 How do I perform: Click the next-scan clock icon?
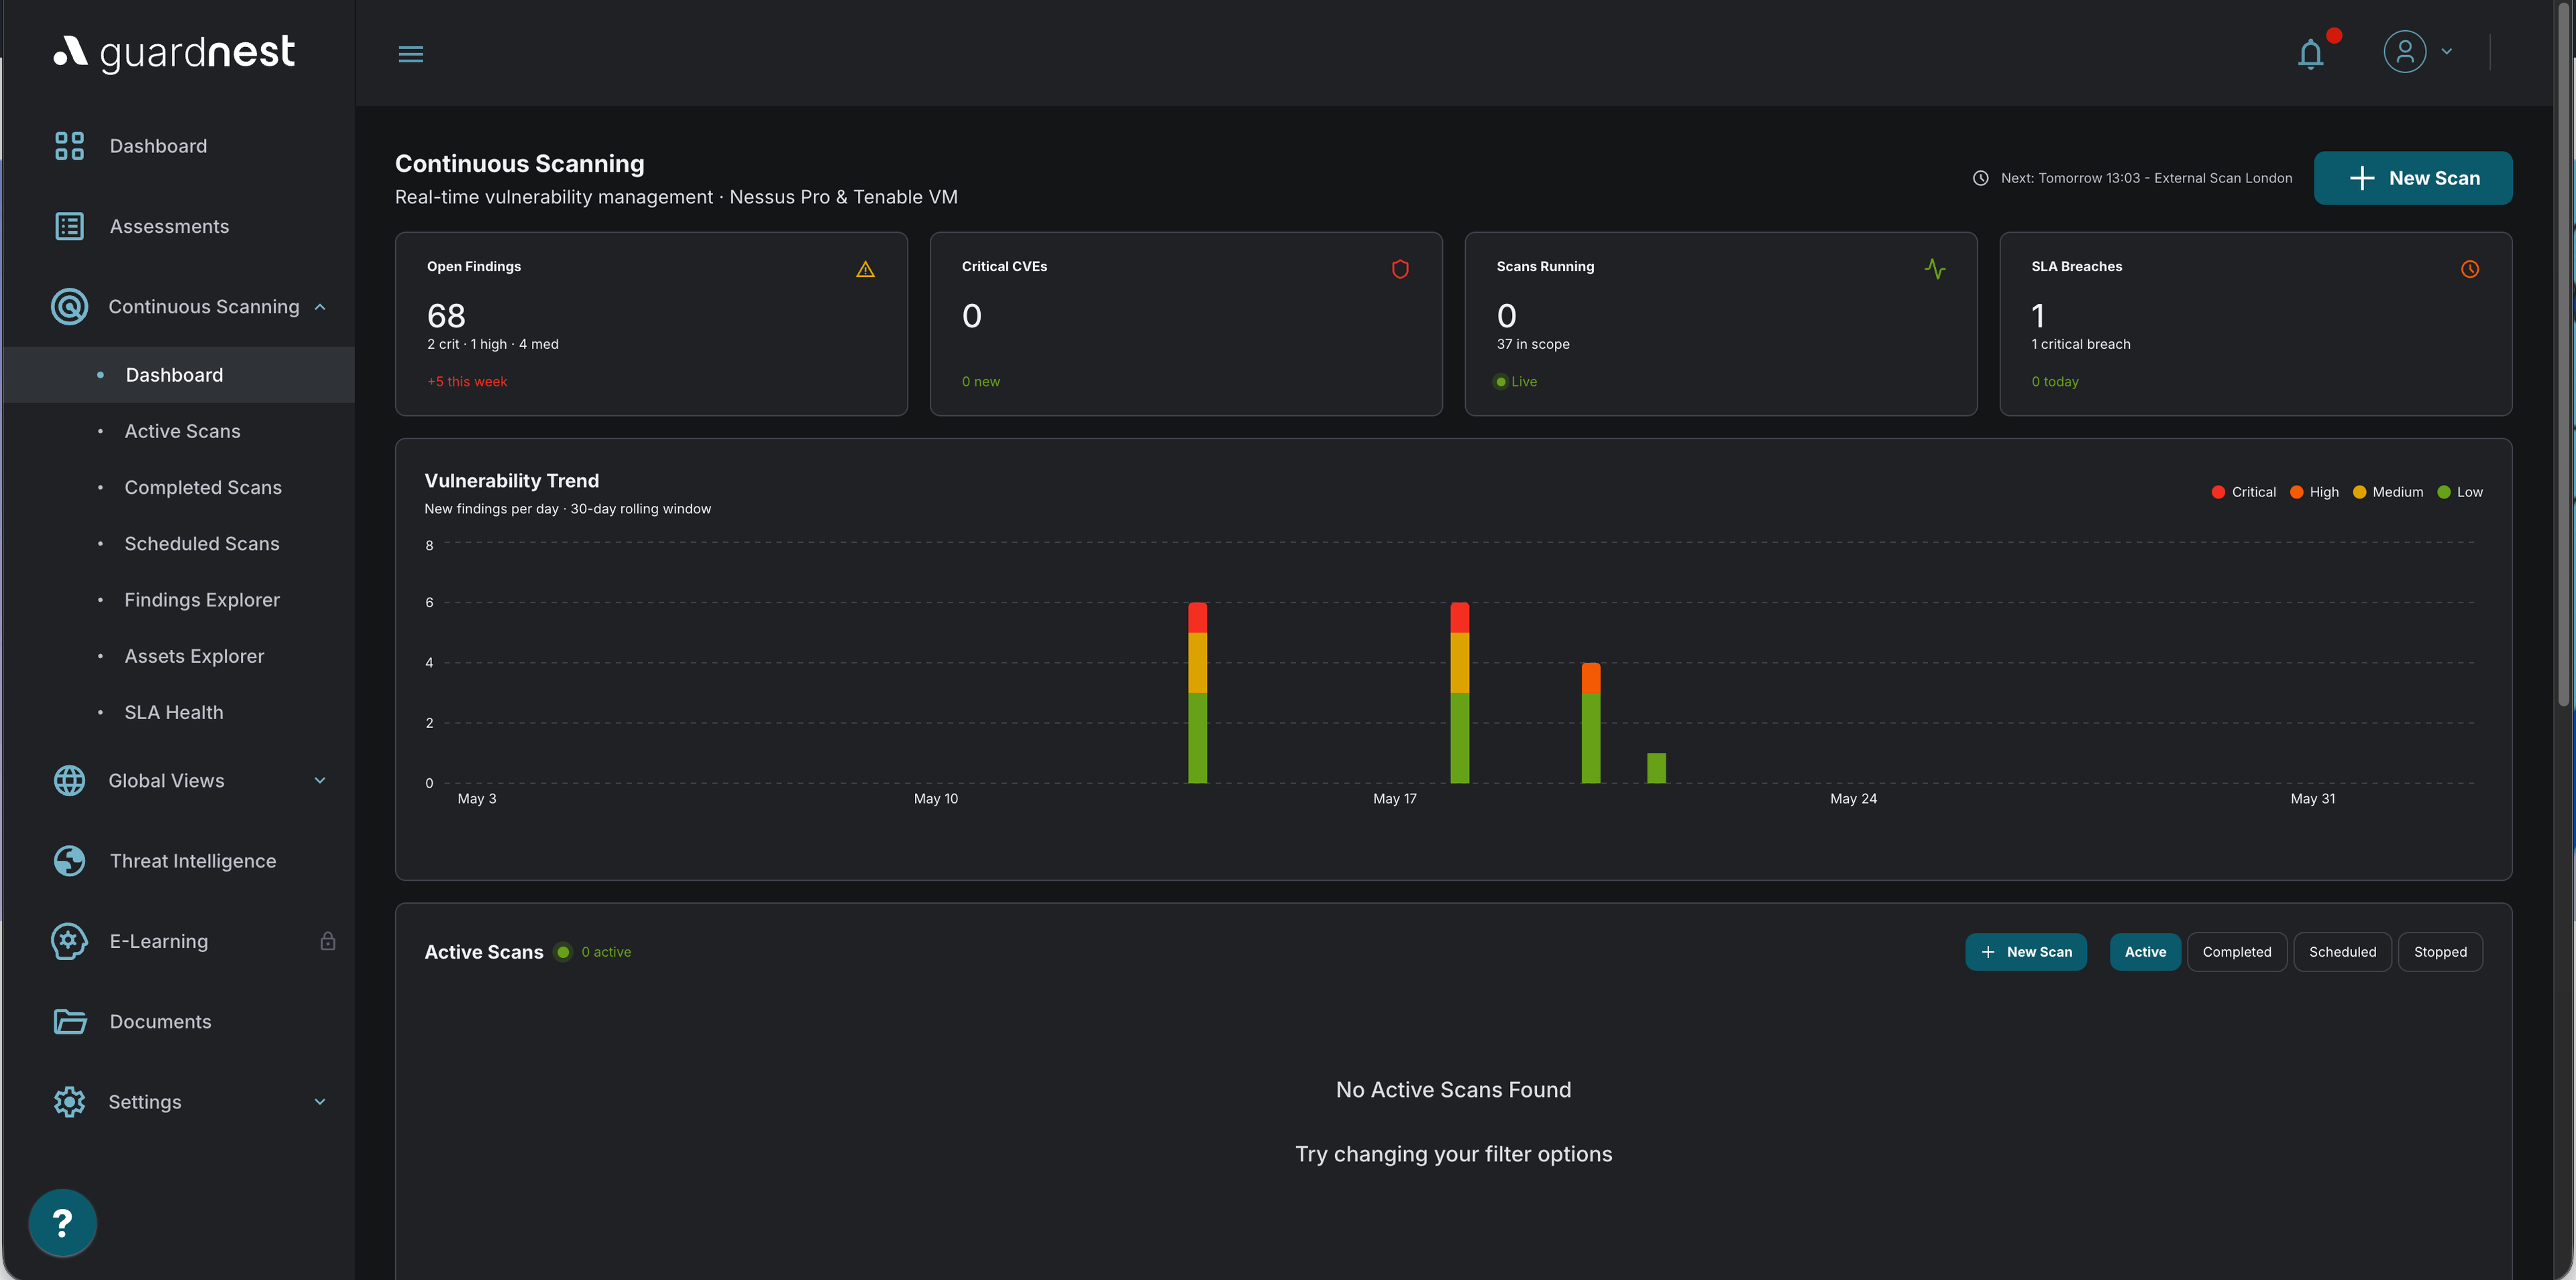tap(1980, 178)
